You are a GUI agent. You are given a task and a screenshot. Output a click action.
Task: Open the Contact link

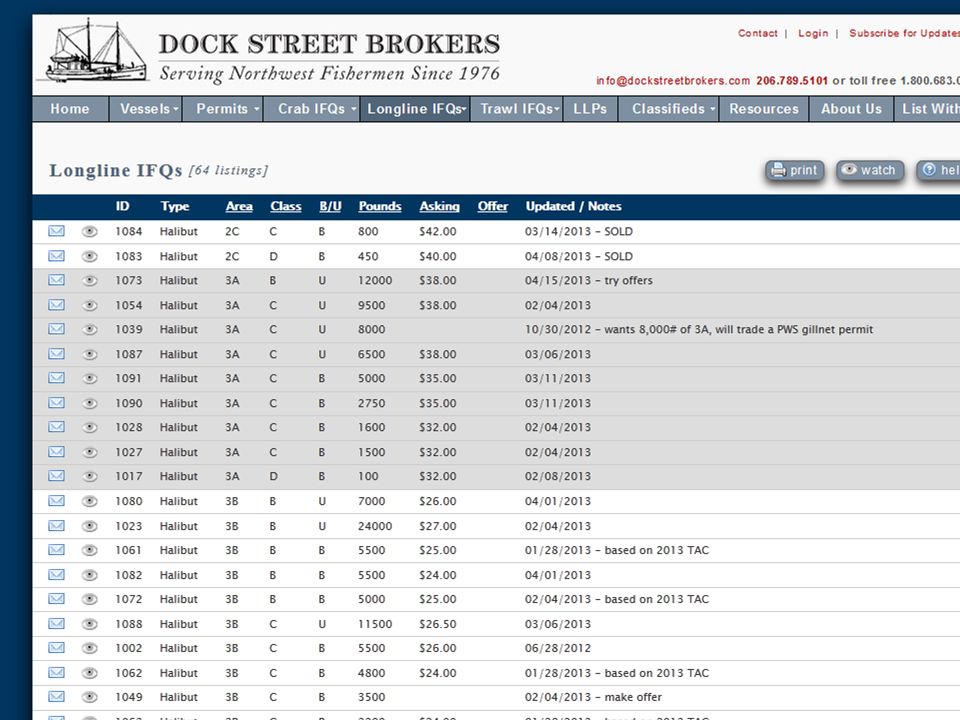pos(757,33)
